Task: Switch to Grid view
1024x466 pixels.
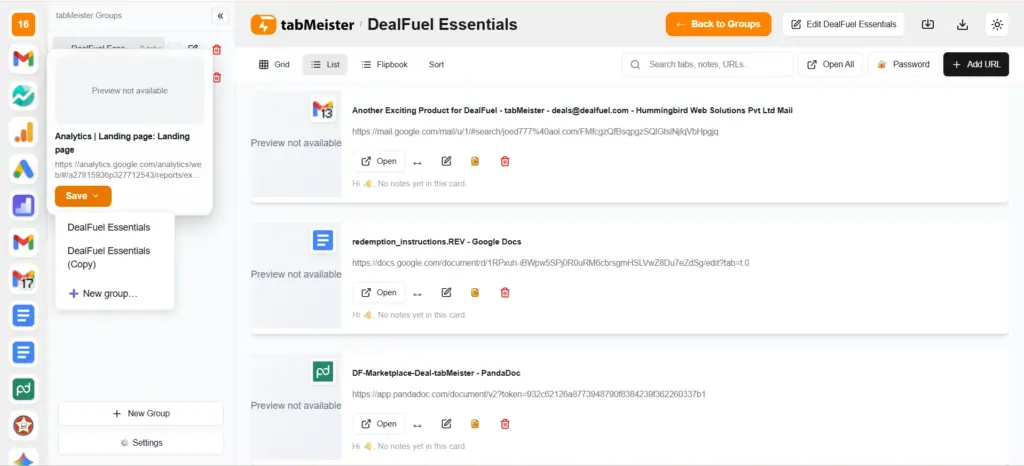Action: coord(274,64)
